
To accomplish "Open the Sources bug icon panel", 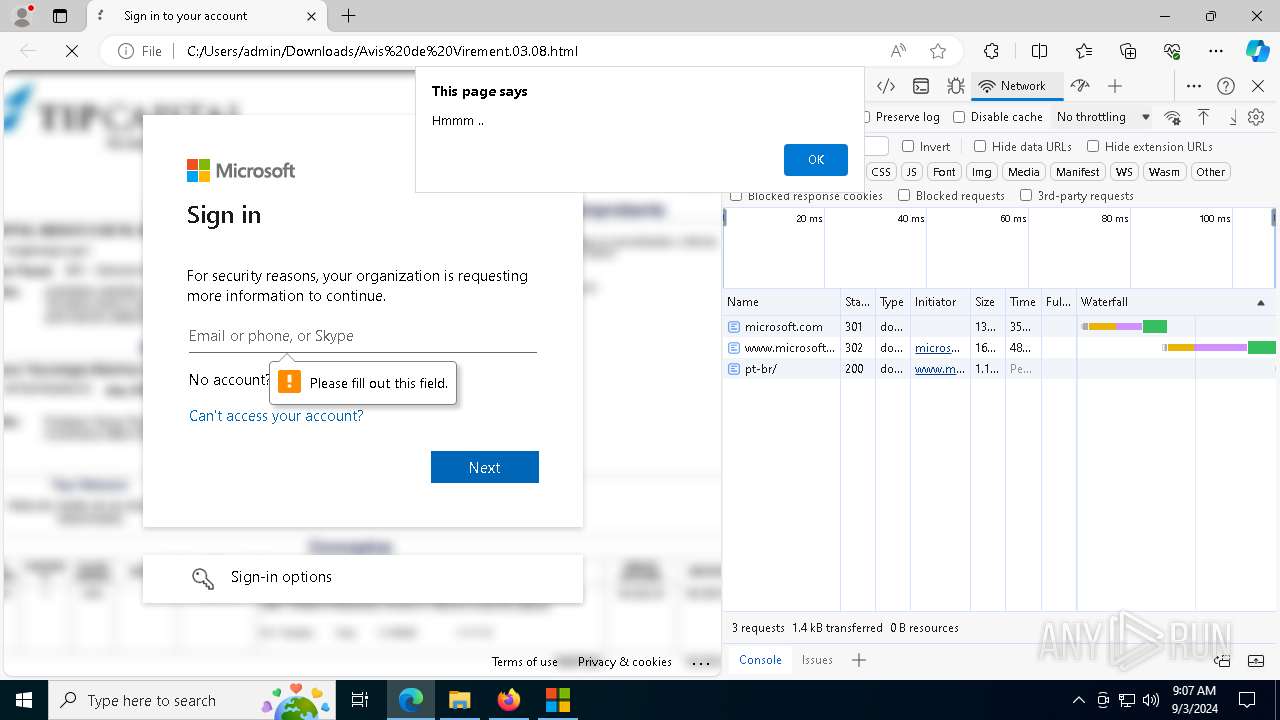I will click(956, 86).
